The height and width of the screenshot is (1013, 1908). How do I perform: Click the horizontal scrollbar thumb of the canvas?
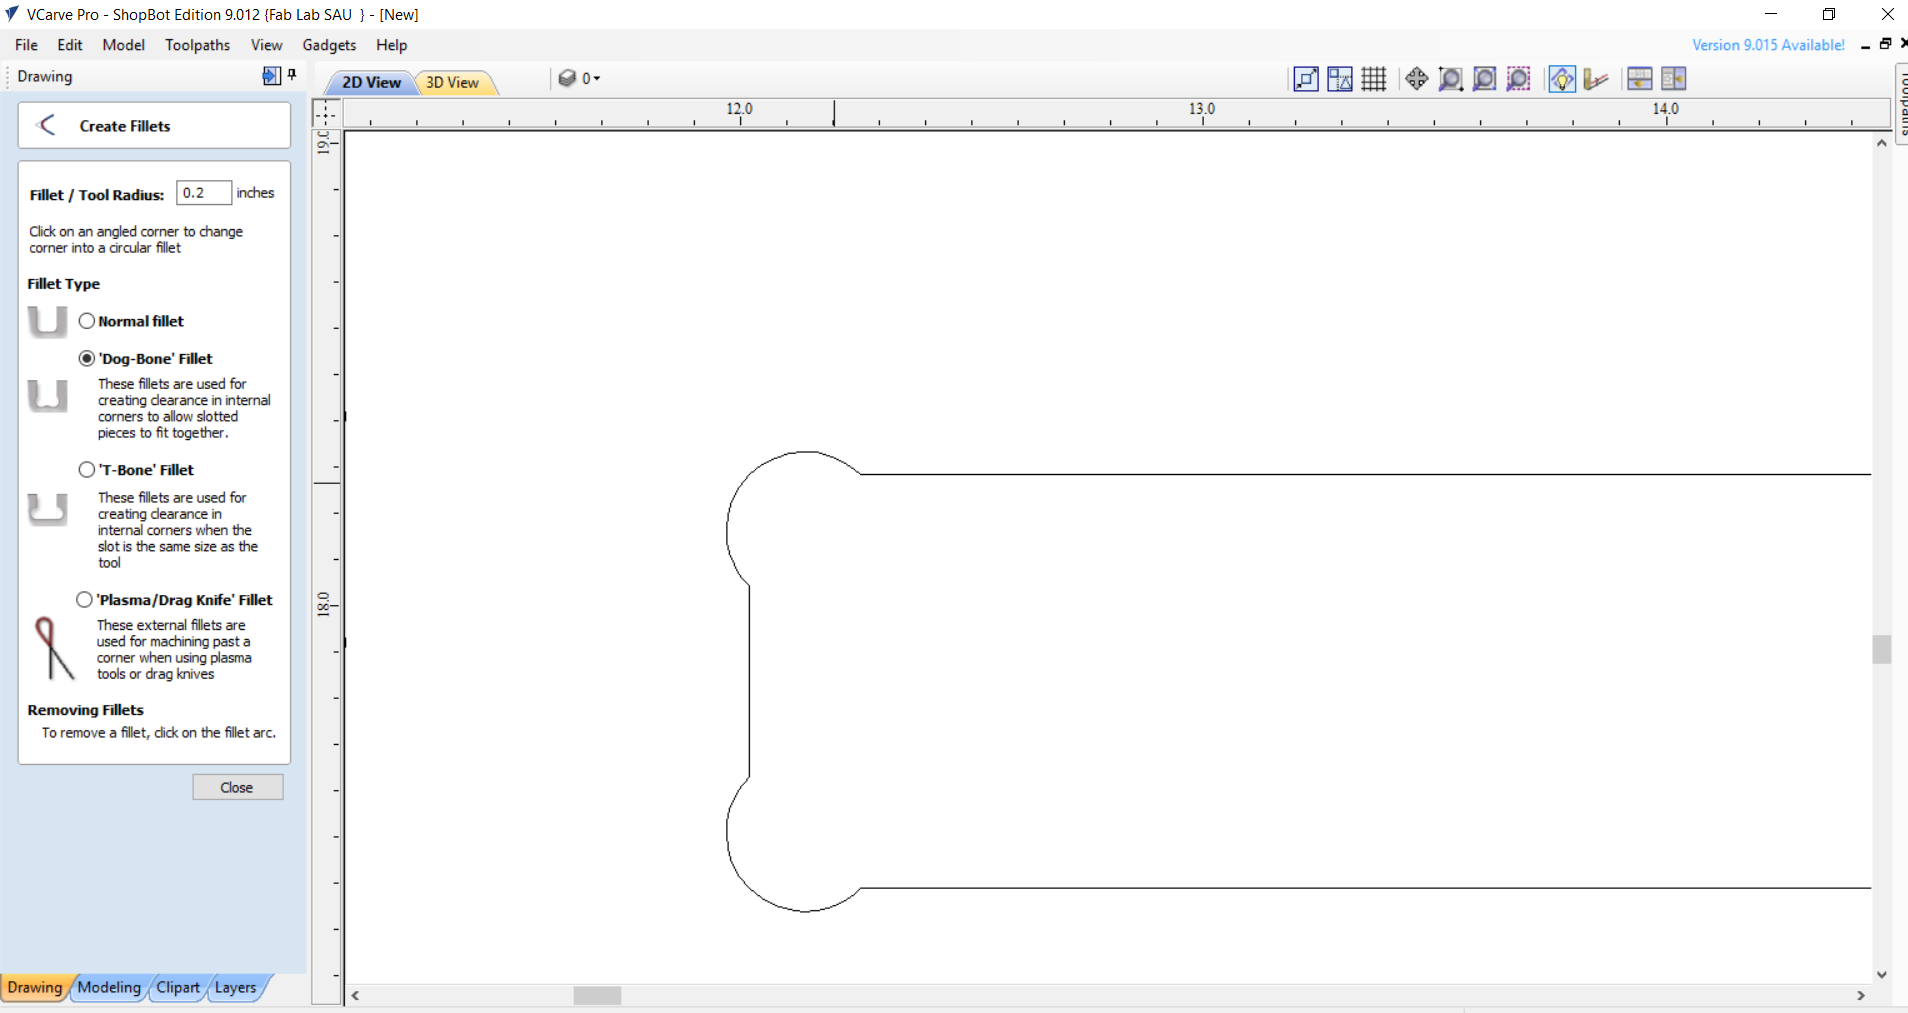597,996
